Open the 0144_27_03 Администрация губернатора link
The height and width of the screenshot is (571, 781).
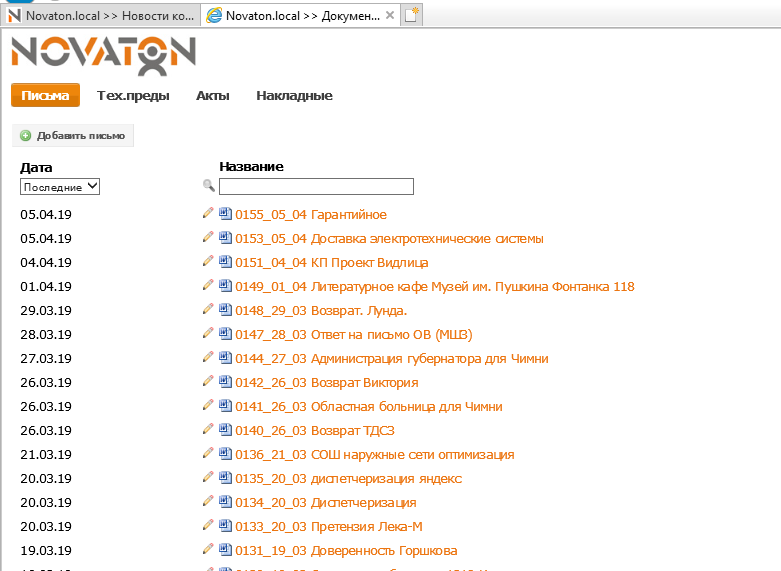click(x=391, y=359)
